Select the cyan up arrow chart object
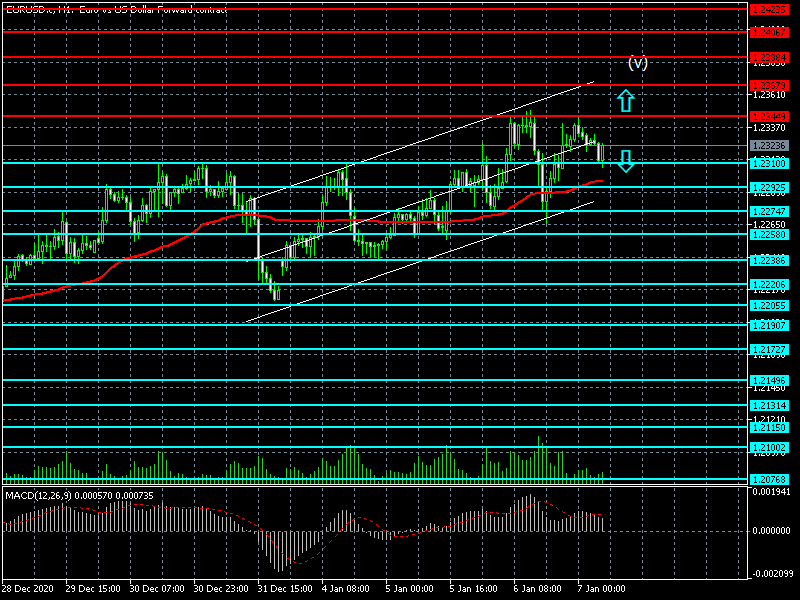 tap(626, 101)
